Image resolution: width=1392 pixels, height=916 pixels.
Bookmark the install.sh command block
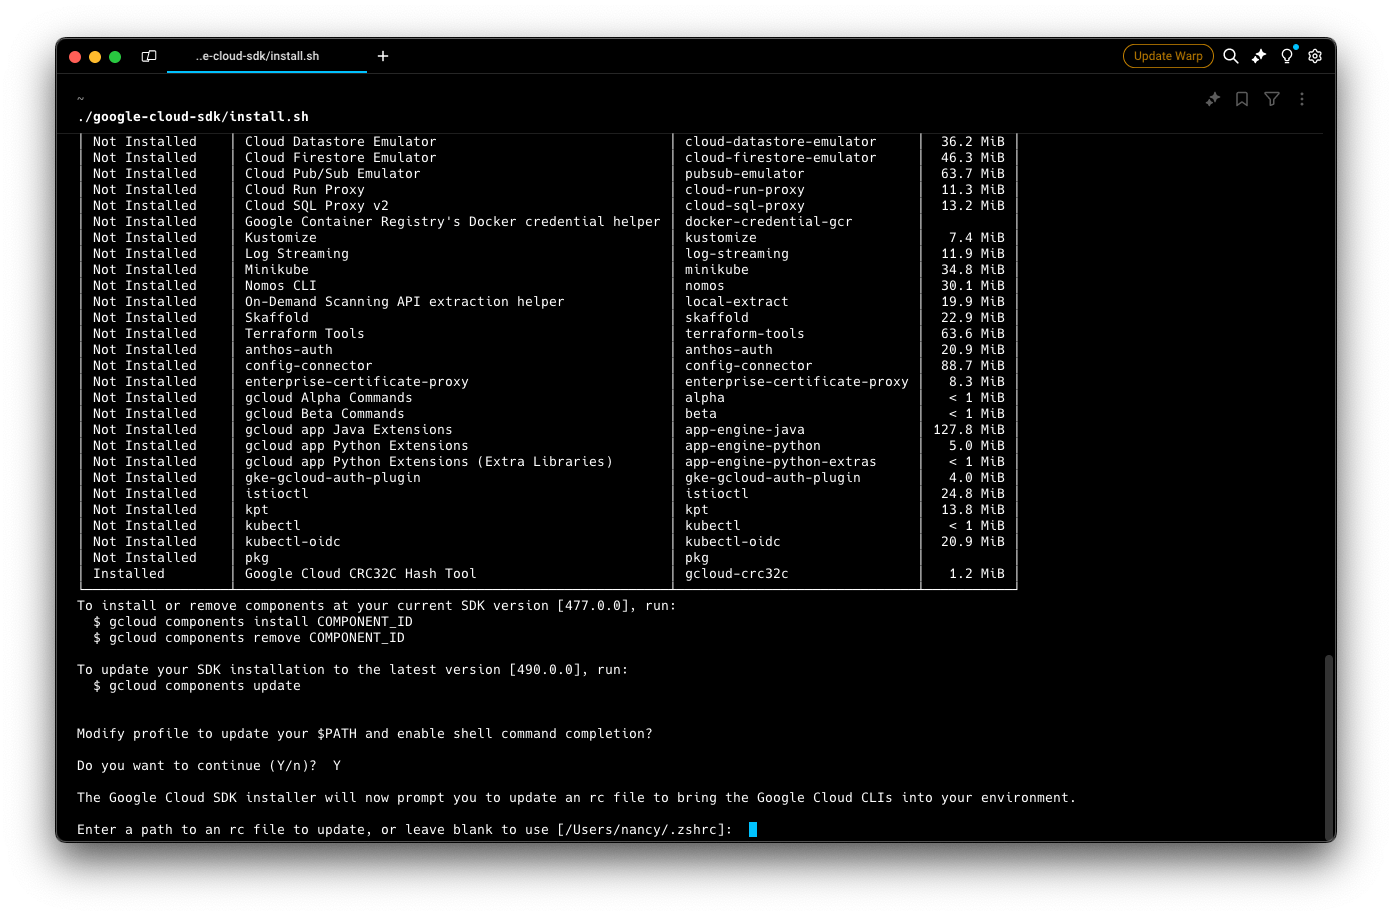click(1242, 99)
